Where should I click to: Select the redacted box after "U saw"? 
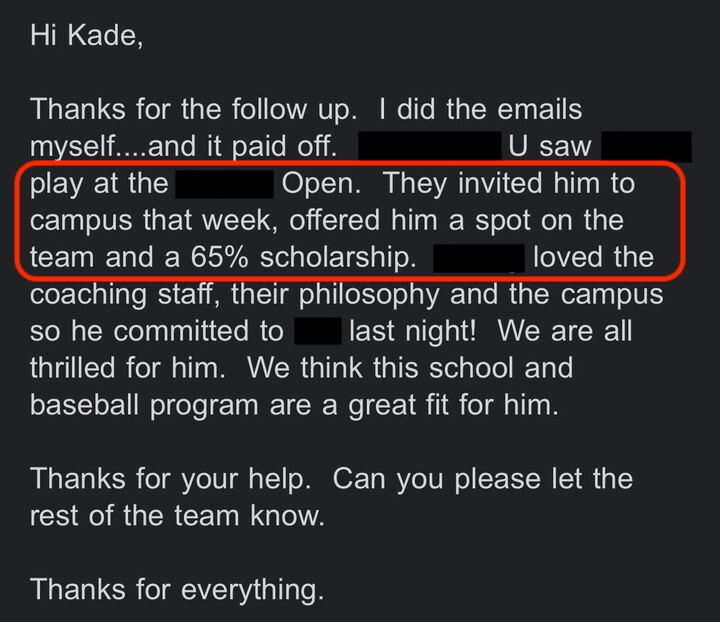coord(646,146)
